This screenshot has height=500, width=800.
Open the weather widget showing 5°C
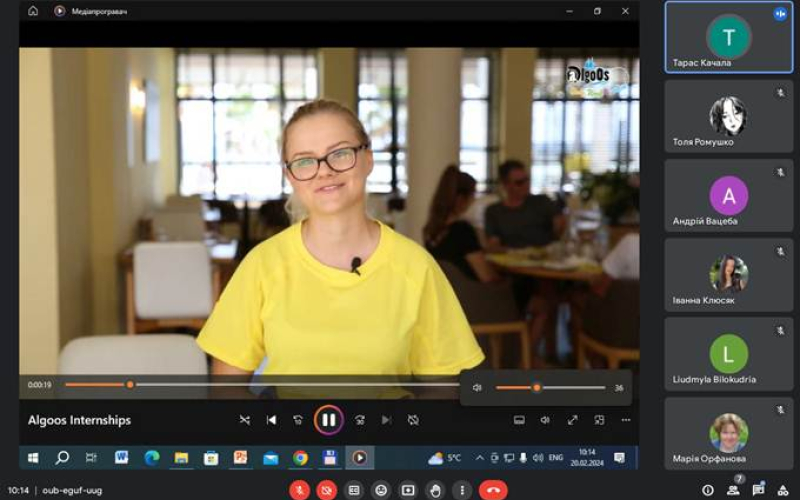(444, 458)
